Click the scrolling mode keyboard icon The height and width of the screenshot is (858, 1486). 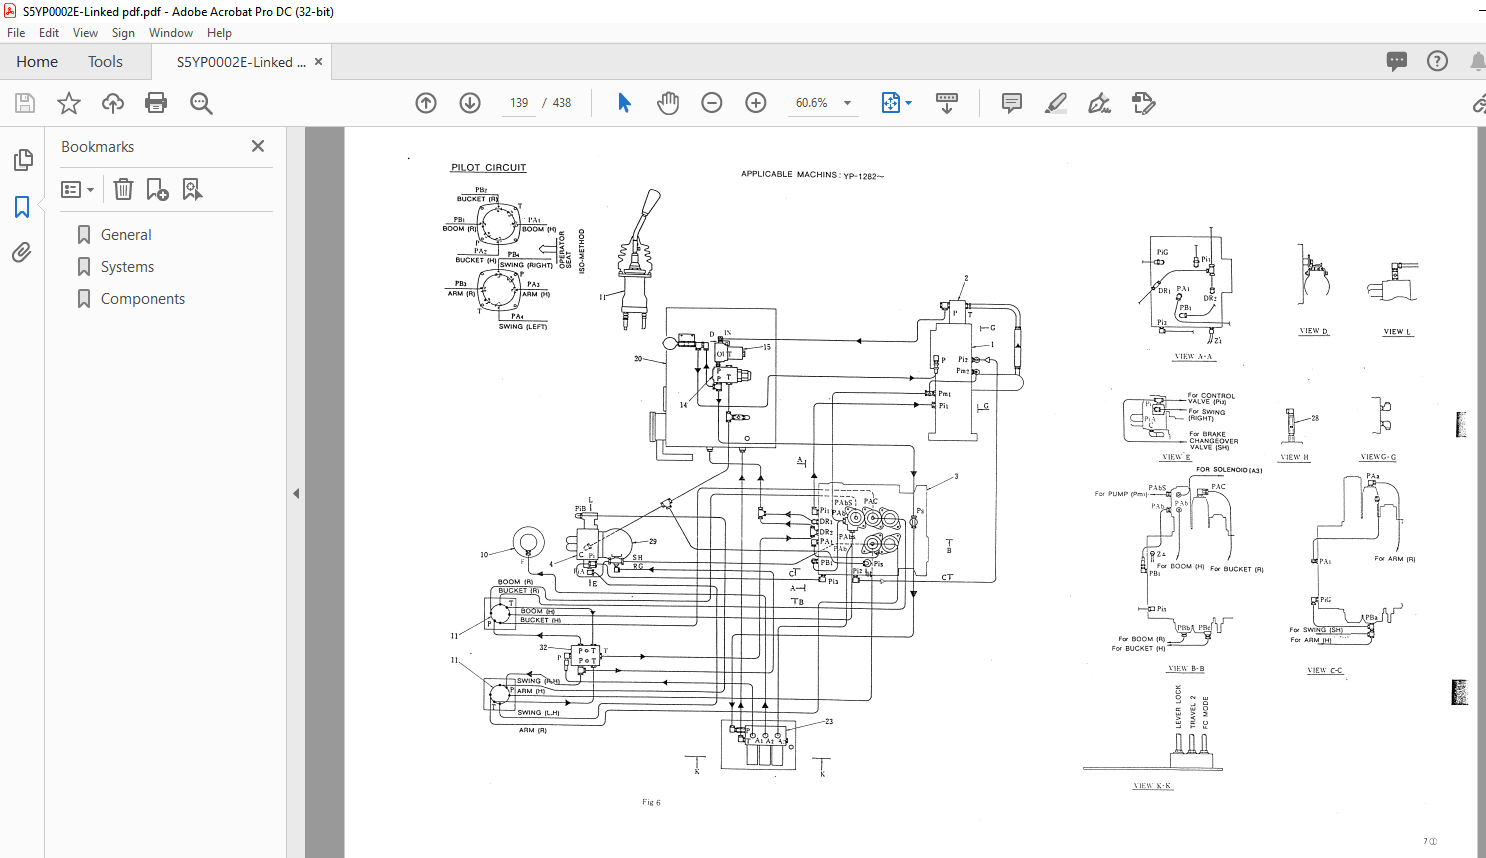click(946, 103)
